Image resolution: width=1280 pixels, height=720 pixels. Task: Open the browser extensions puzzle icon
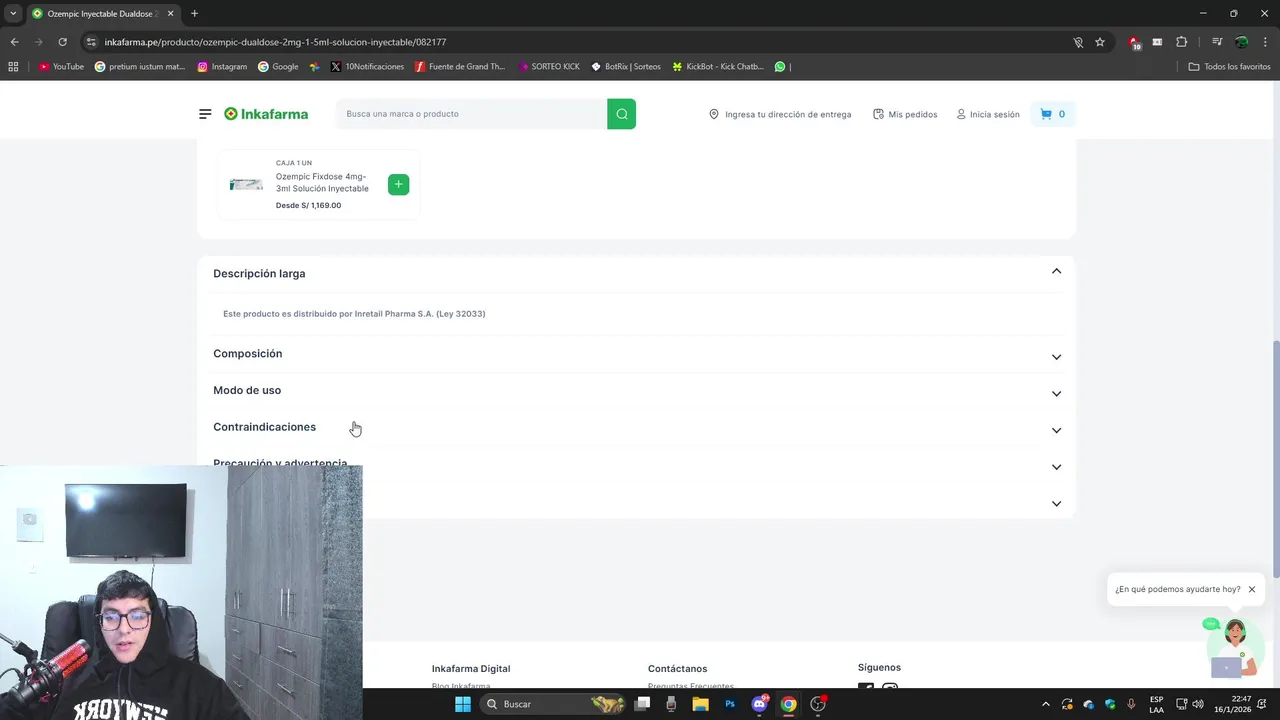click(x=1181, y=42)
